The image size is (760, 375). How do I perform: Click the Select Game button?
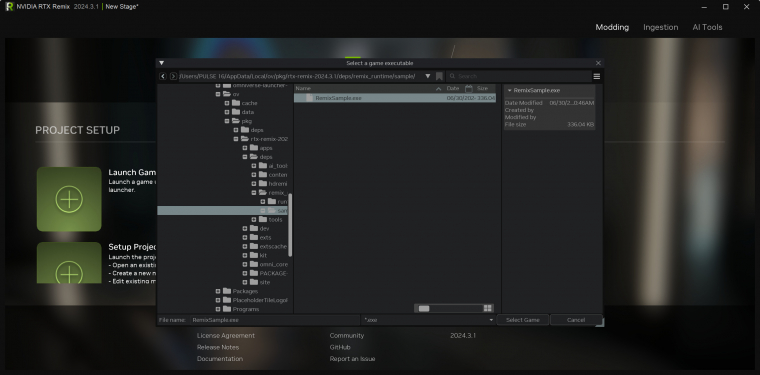pos(522,320)
